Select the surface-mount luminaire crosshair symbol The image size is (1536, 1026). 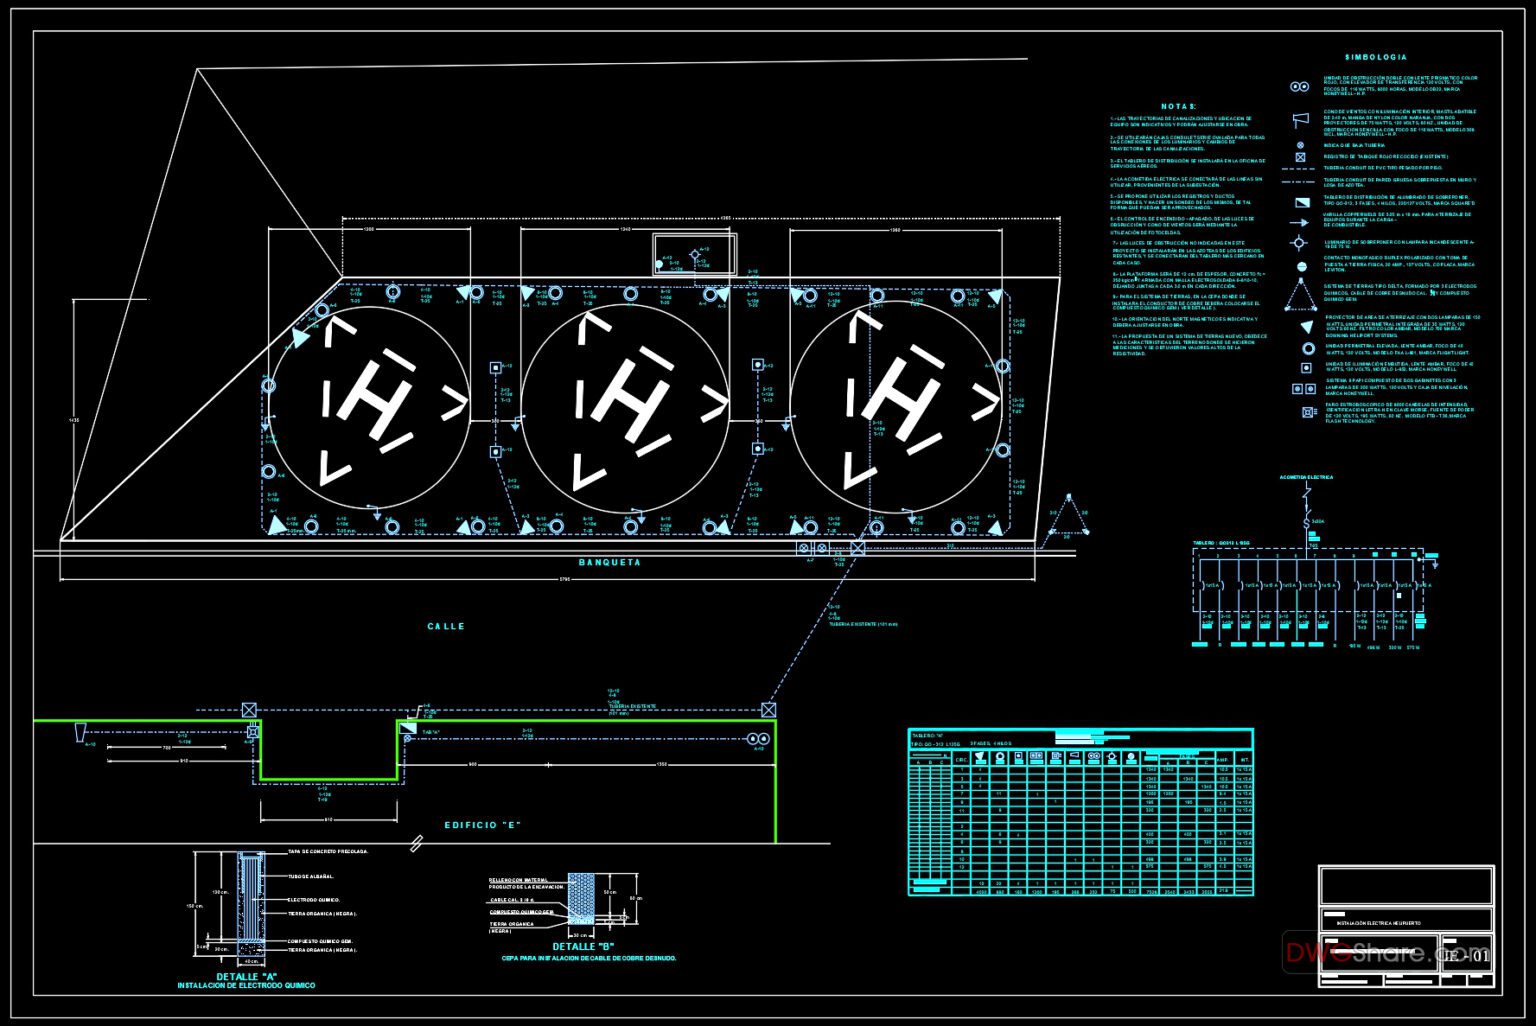[1298, 241]
